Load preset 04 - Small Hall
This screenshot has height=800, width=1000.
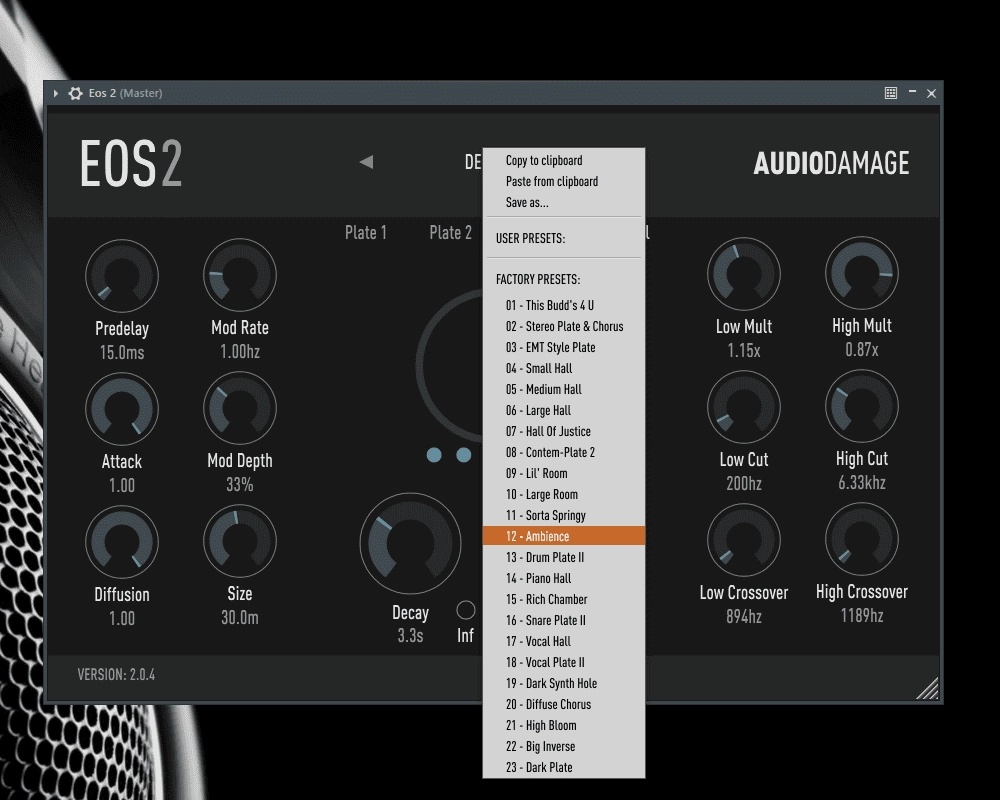(564, 368)
